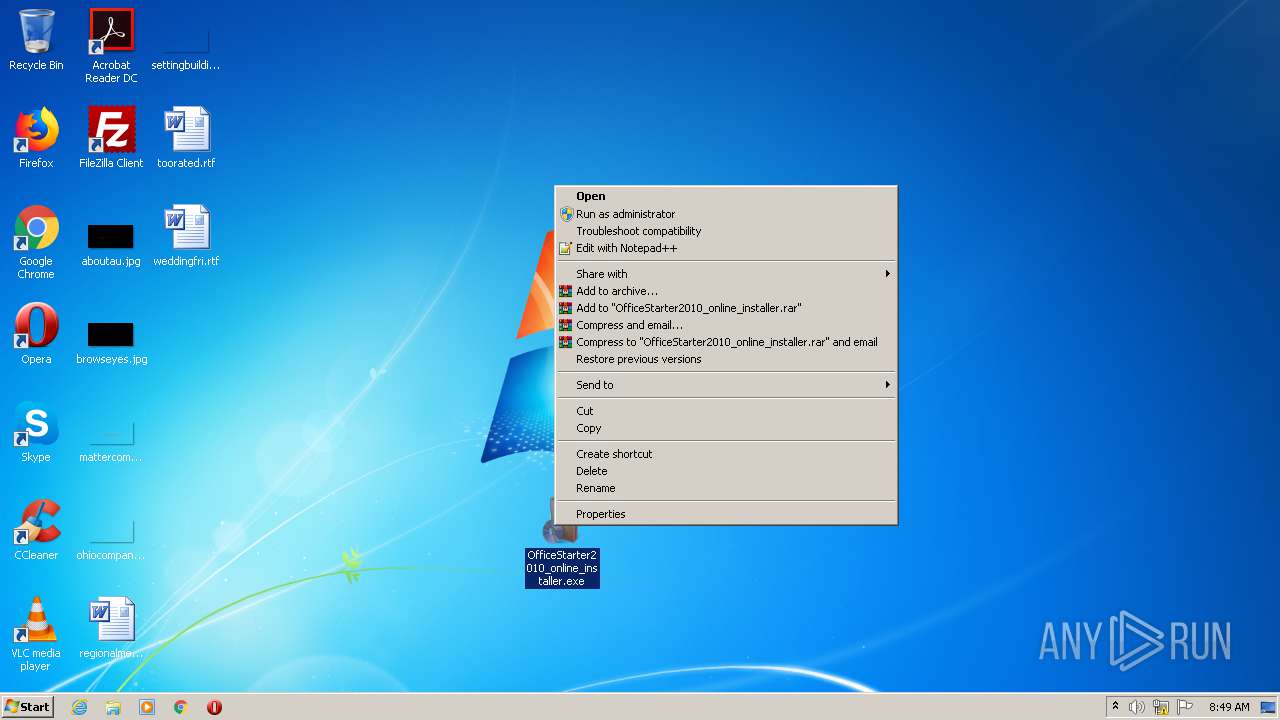1280x720 pixels.
Task: Choose Compress to rar and email
Action: pos(726,342)
